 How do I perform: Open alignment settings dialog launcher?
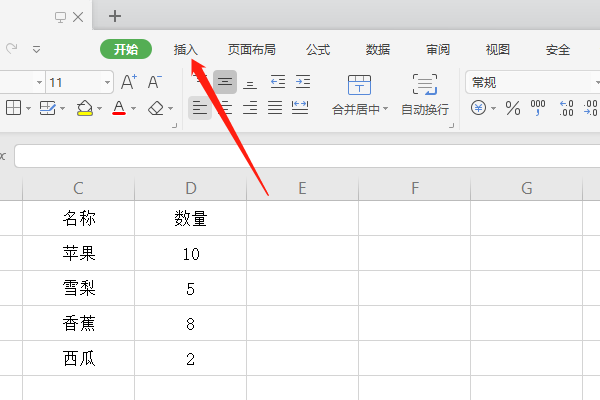click(x=452, y=125)
